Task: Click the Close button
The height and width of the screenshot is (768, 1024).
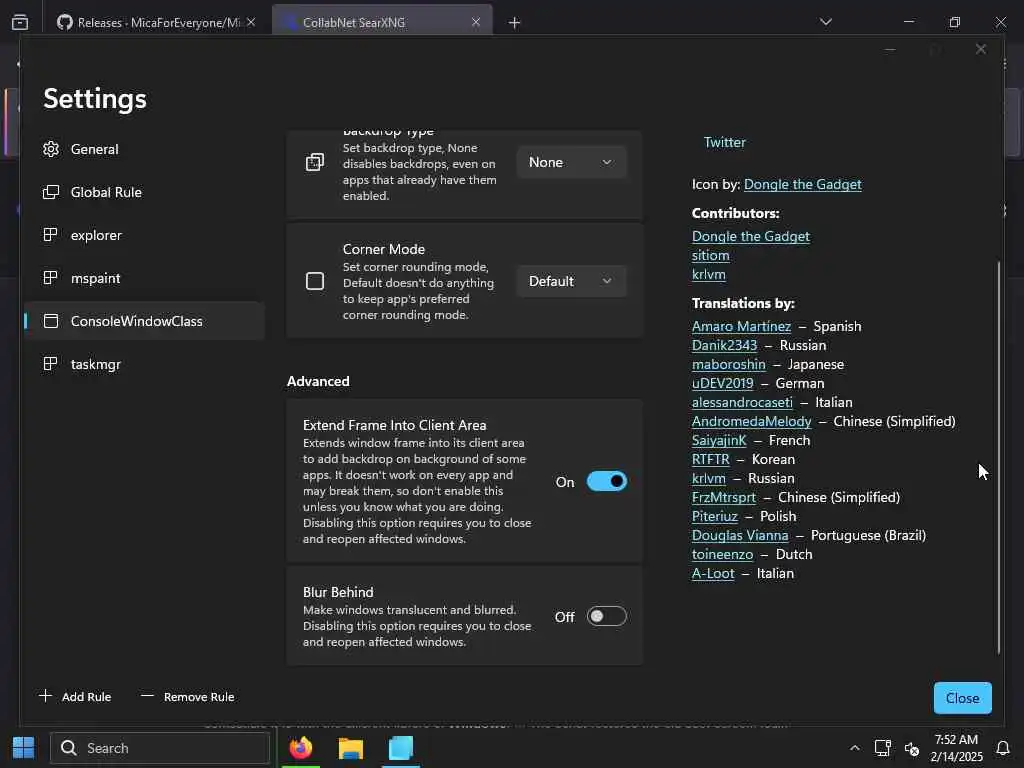Action: pos(963,697)
